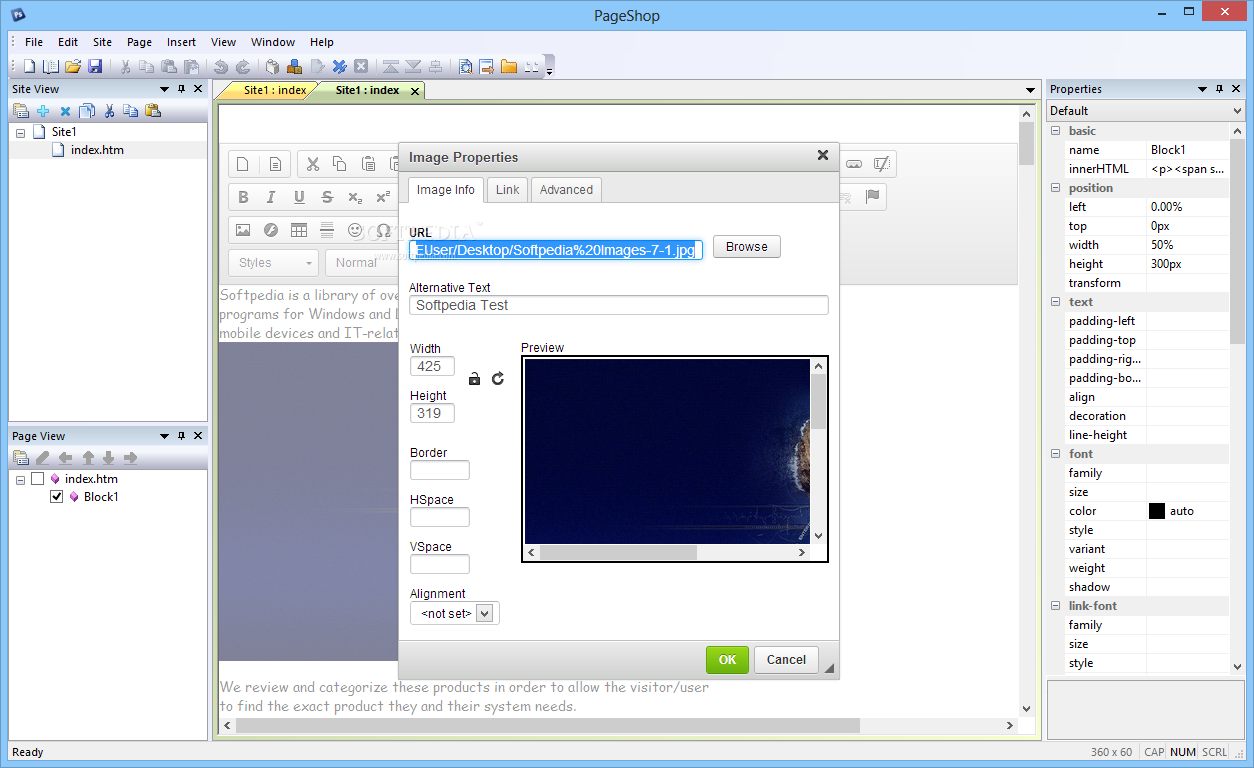
Task: Check the index.htm checkbox in Page View
Action: (x=38, y=479)
